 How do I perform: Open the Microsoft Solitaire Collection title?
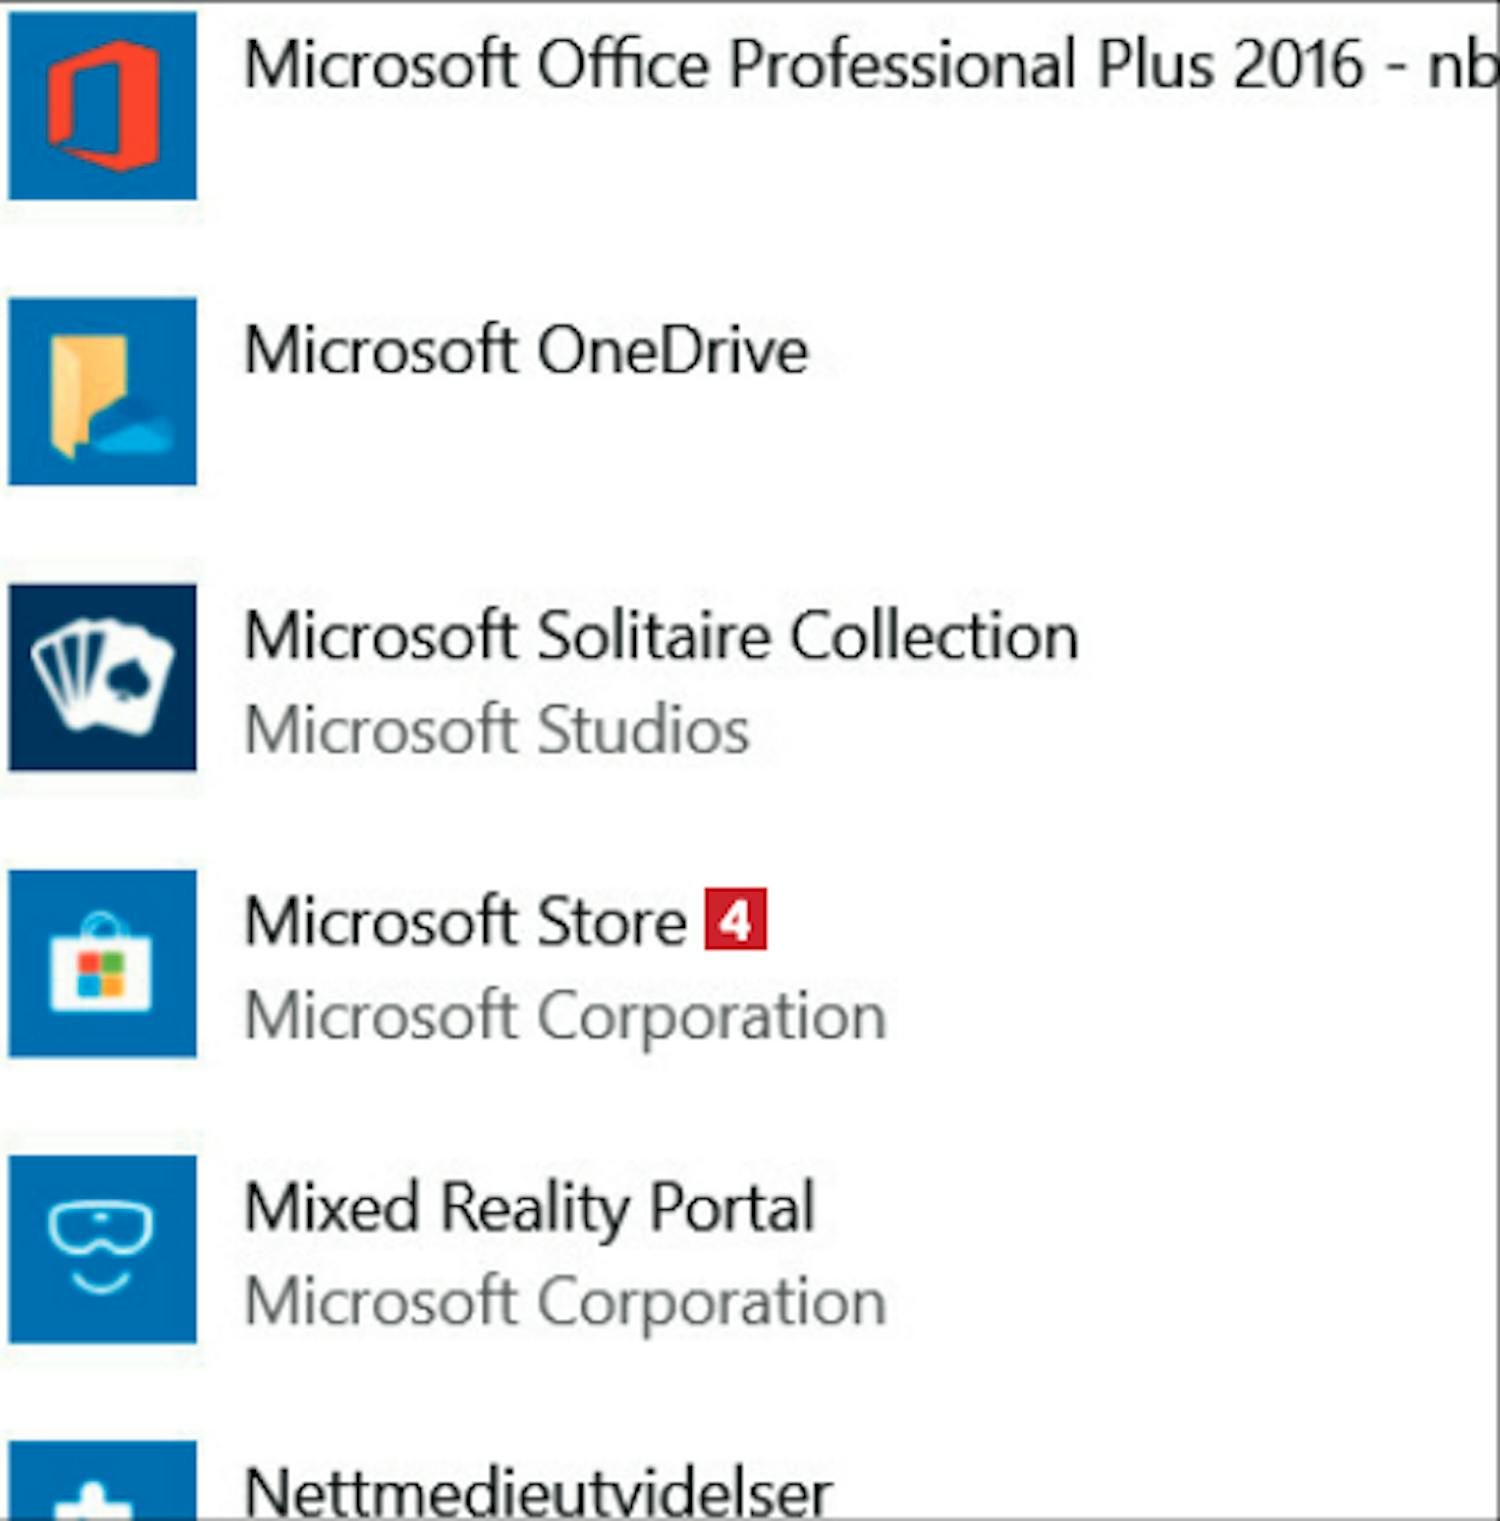click(661, 636)
